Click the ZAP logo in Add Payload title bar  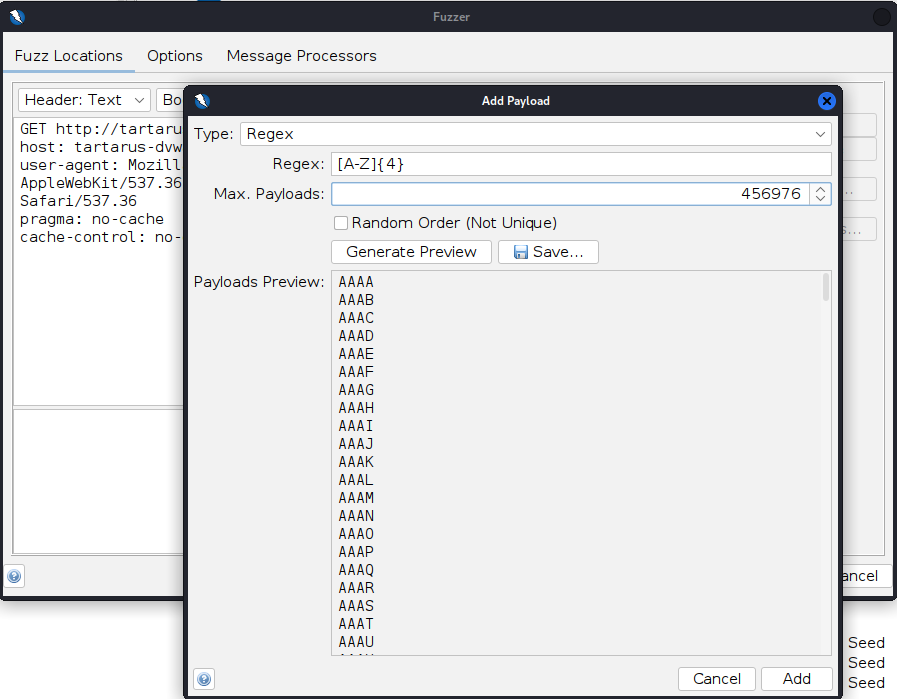pyautogui.click(x=202, y=101)
